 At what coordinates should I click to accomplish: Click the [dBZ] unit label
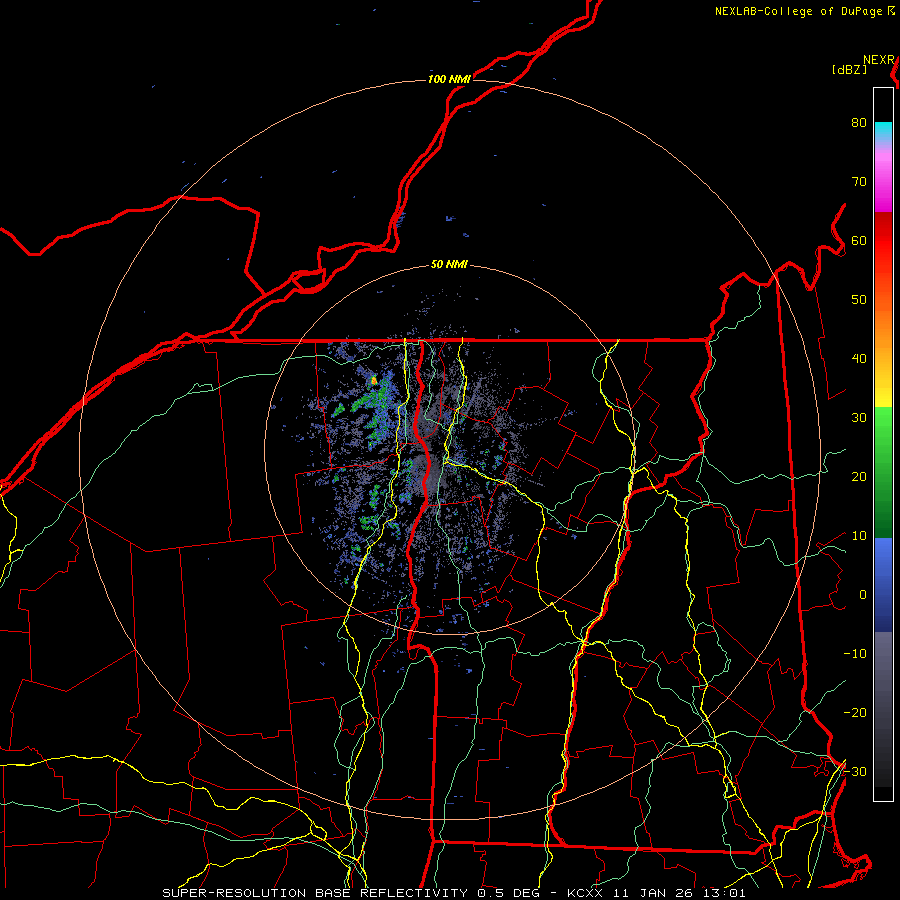pos(849,70)
